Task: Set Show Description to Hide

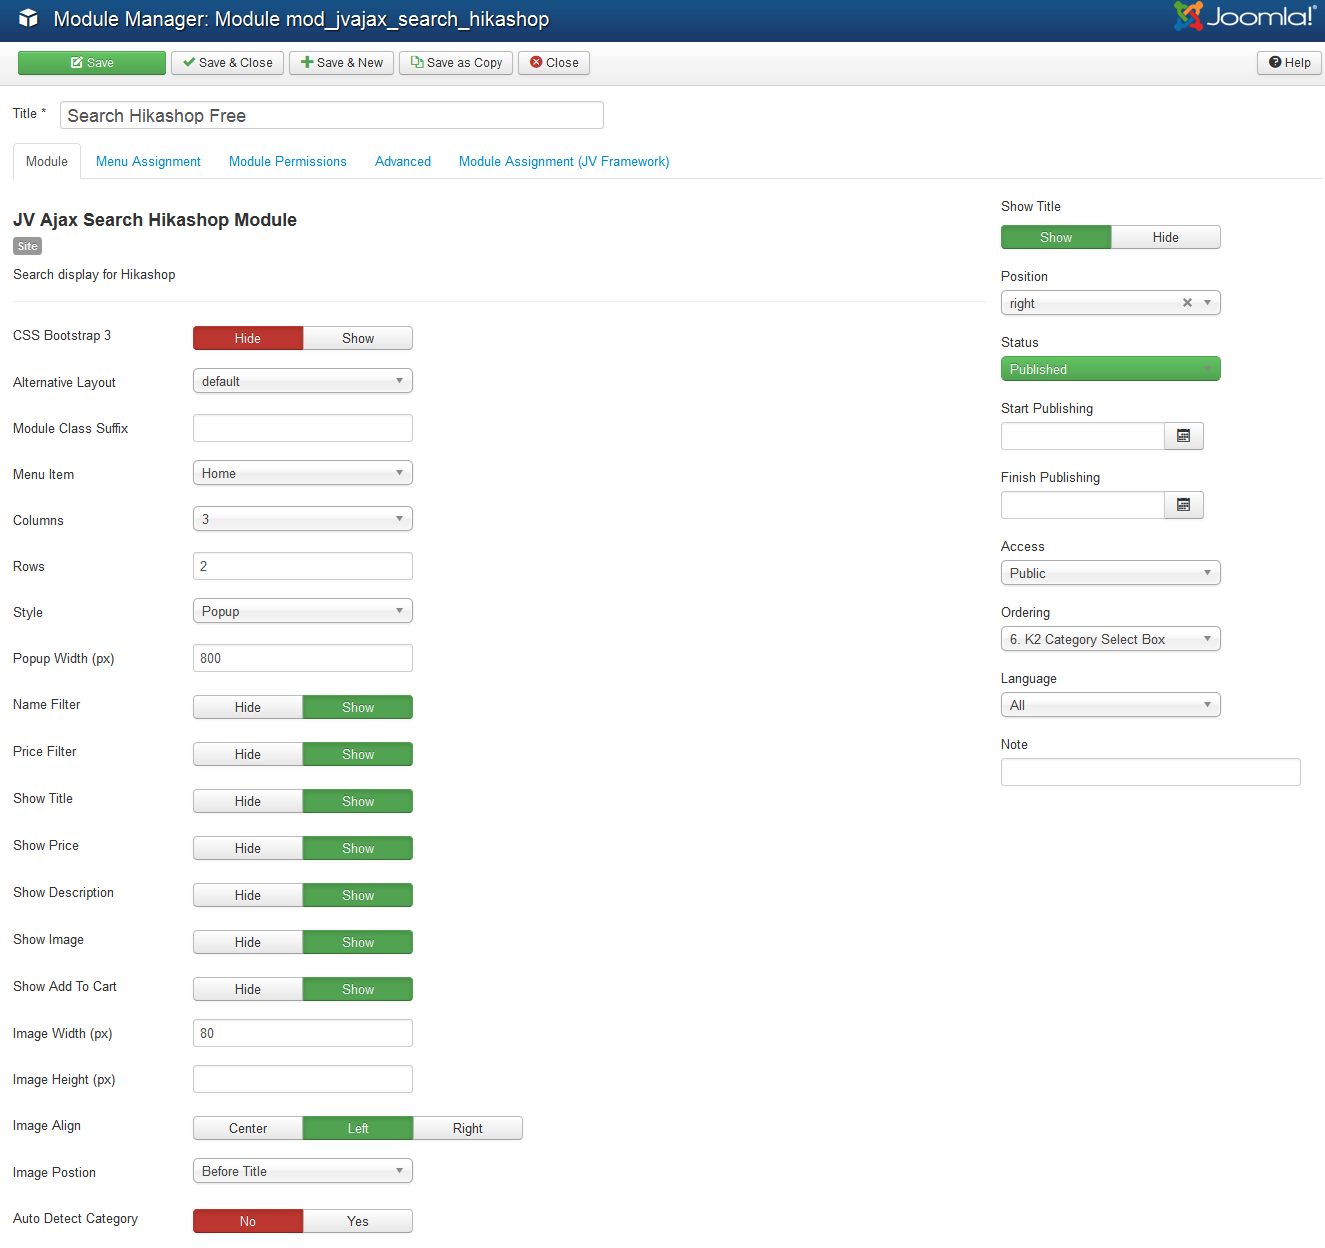Action: [248, 895]
